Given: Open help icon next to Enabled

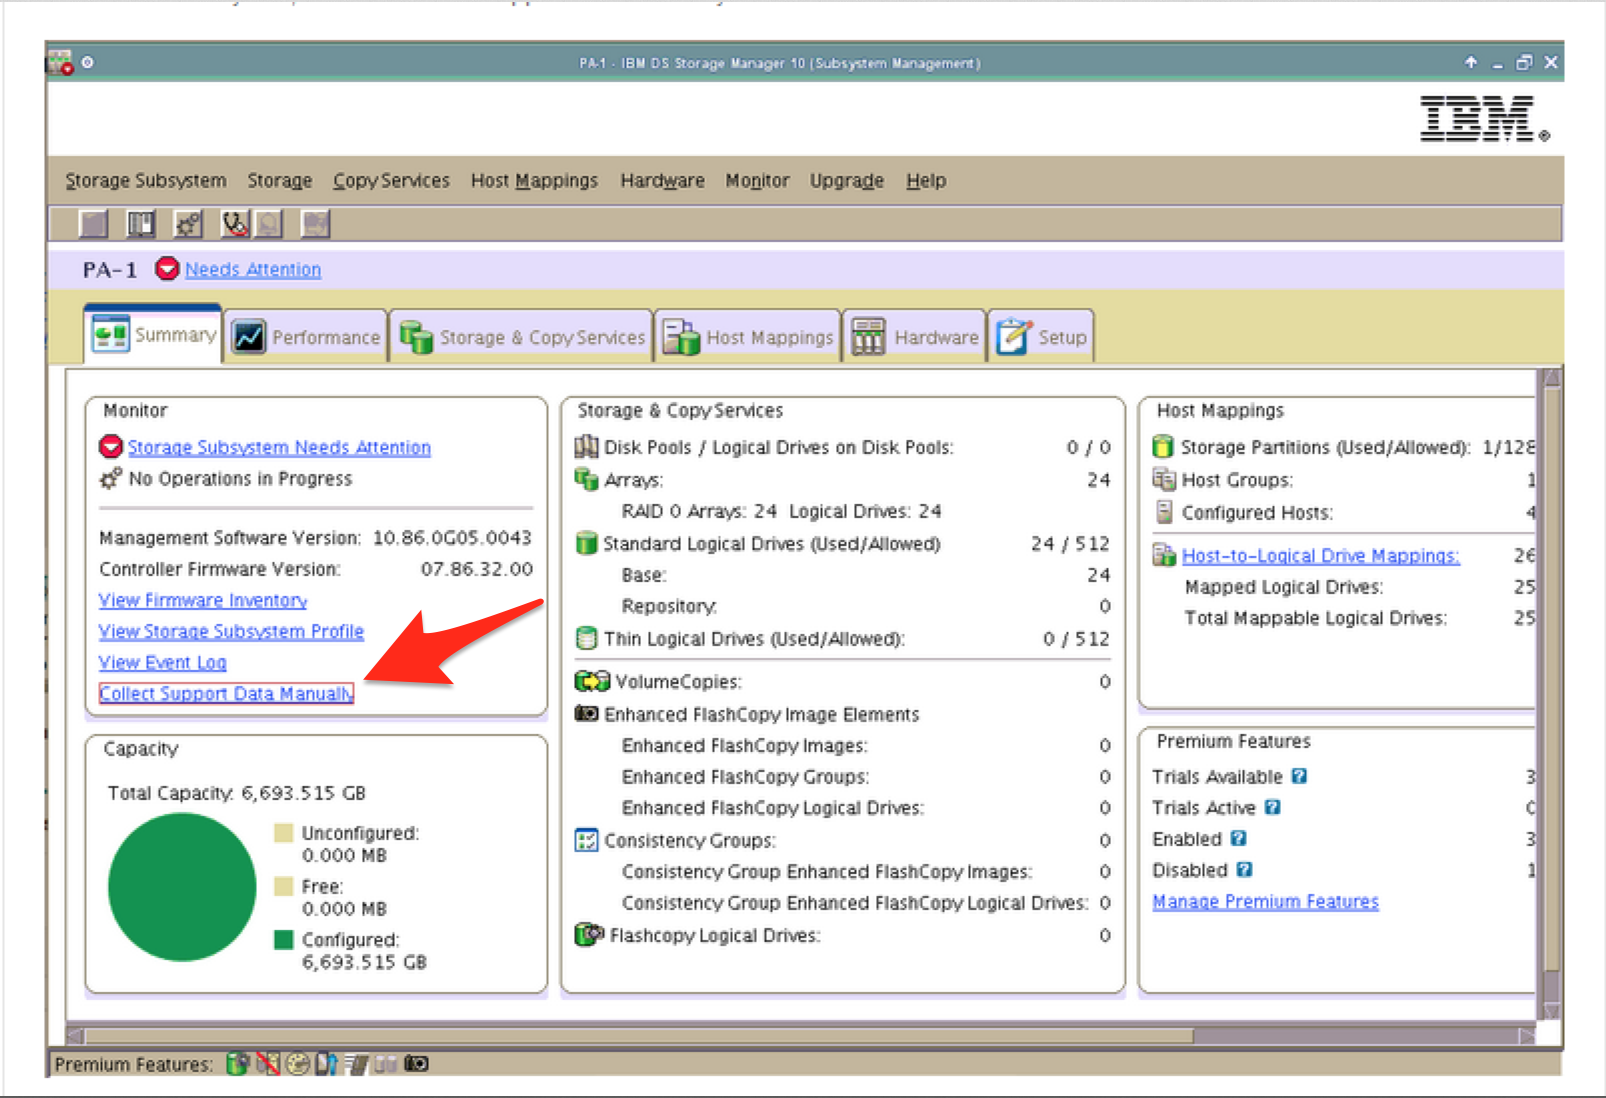Looking at the screenshot, I should (x=1238, y=838).
